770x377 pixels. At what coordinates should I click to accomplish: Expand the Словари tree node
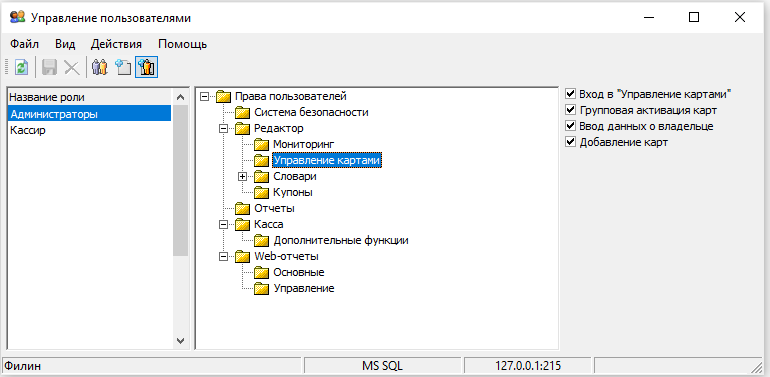click(x=242, y=177)
